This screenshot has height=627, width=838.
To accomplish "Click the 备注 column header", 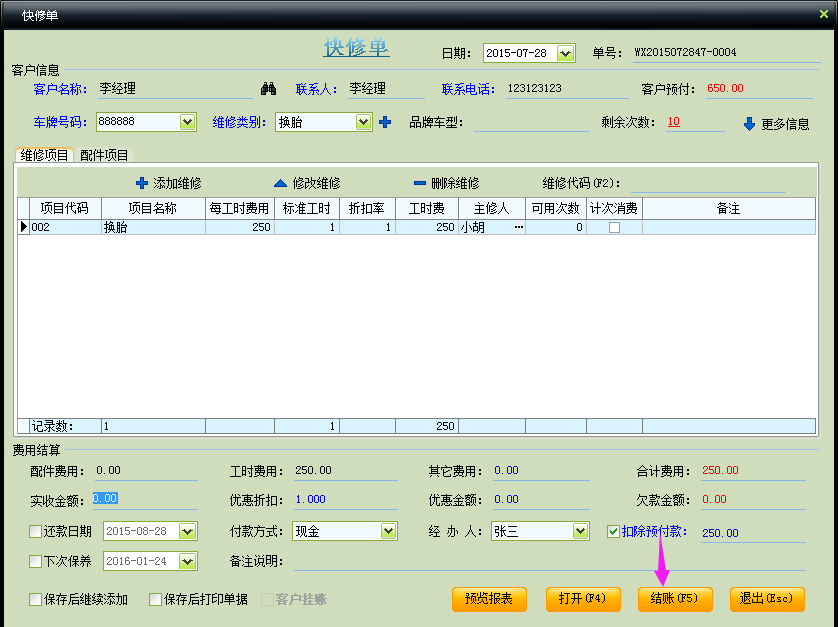I will tap(729, 208).
